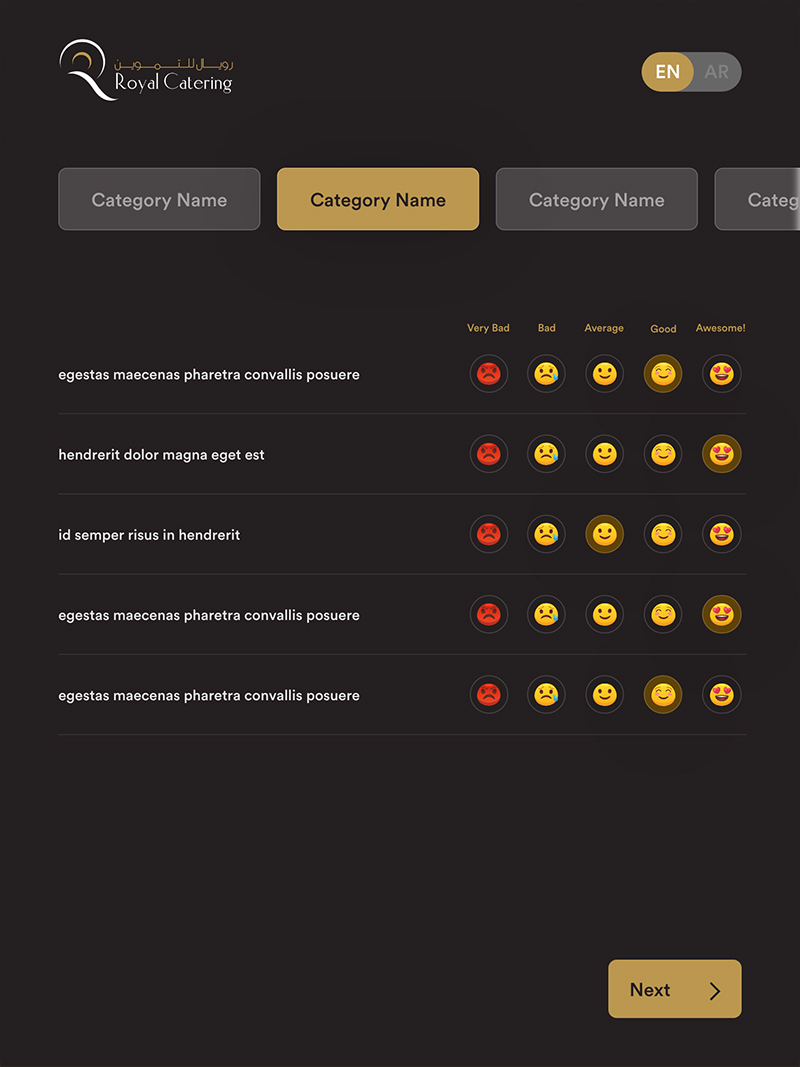Open the partially visible category tab at edge
The height and width of the screenshot is (1067, 800).
[x=760, y=199]
